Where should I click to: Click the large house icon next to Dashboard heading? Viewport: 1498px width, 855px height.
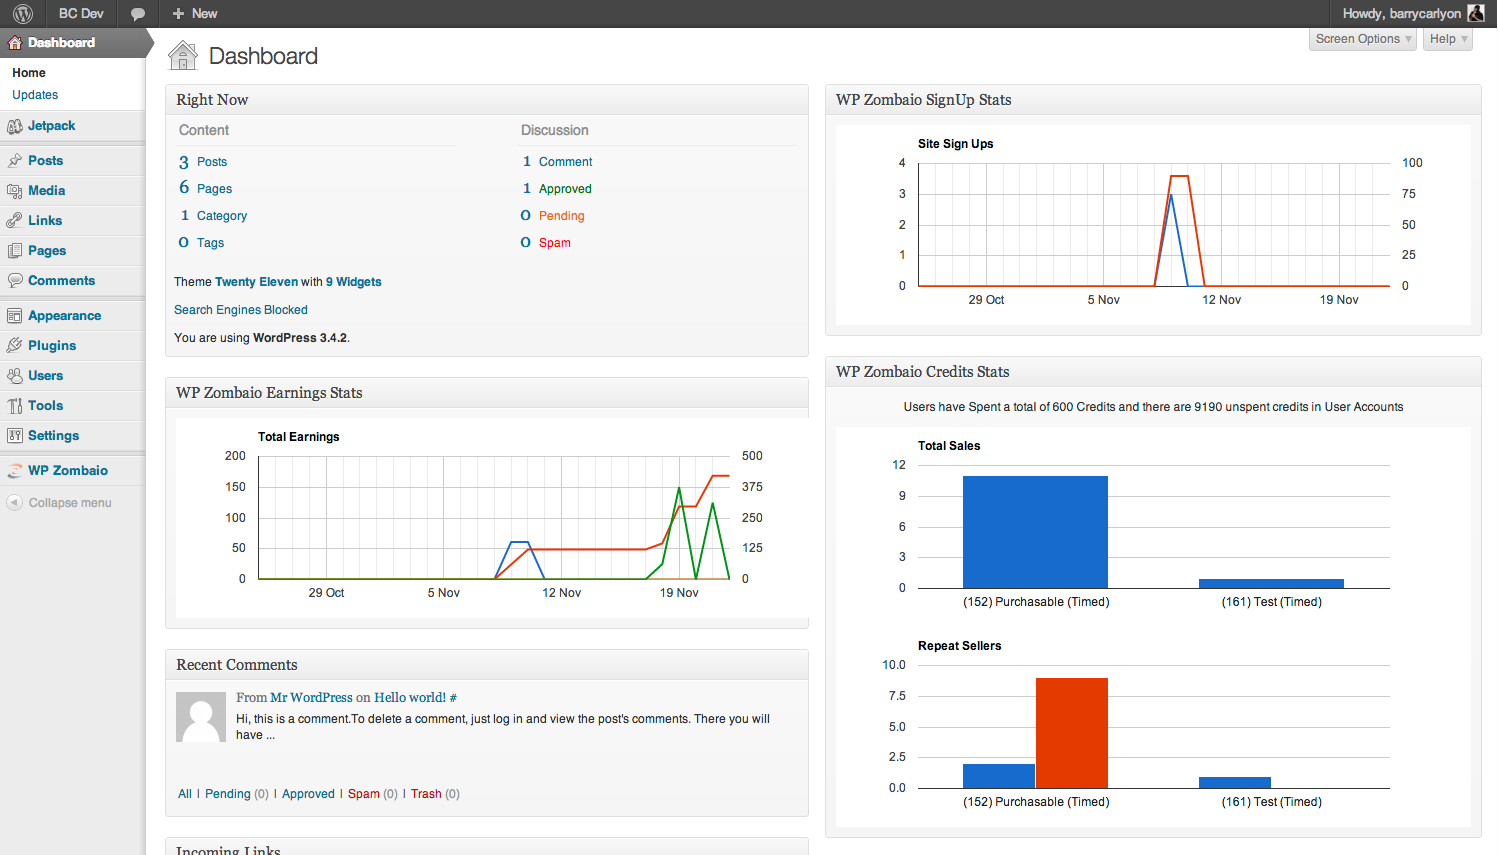pyautogui.click(x=183, y=55)
